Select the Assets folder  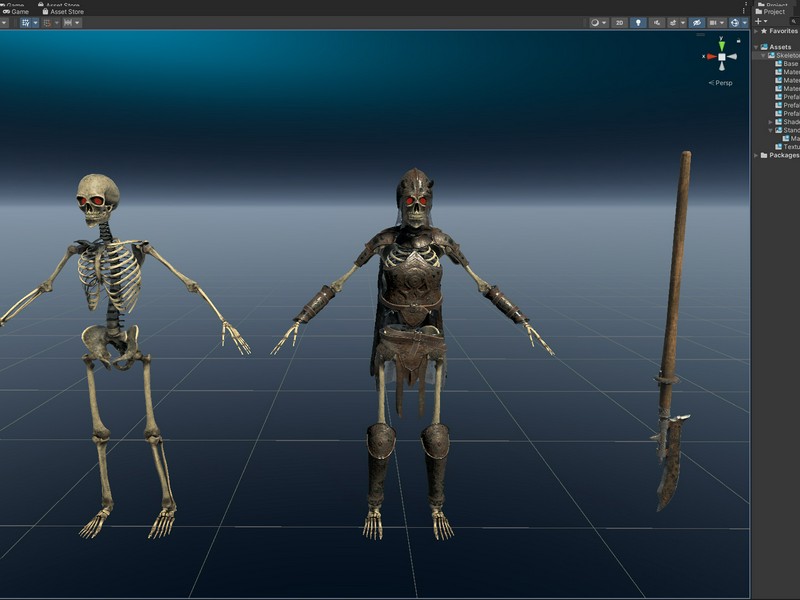776,47
